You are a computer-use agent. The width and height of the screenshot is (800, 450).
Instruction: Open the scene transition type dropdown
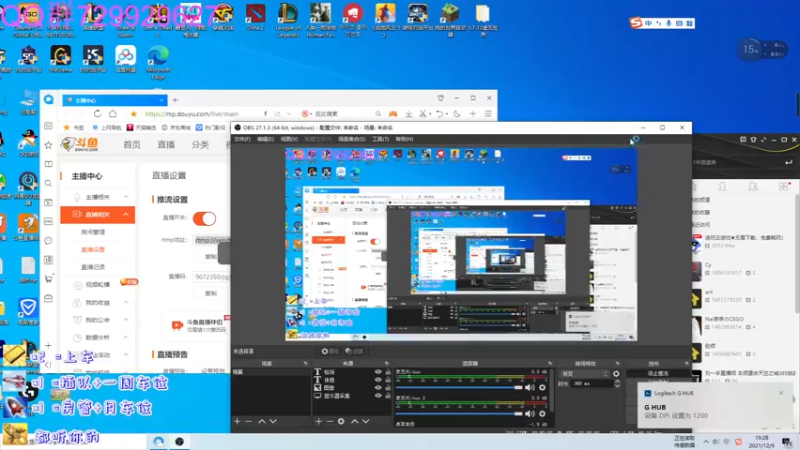click(584, 373)
